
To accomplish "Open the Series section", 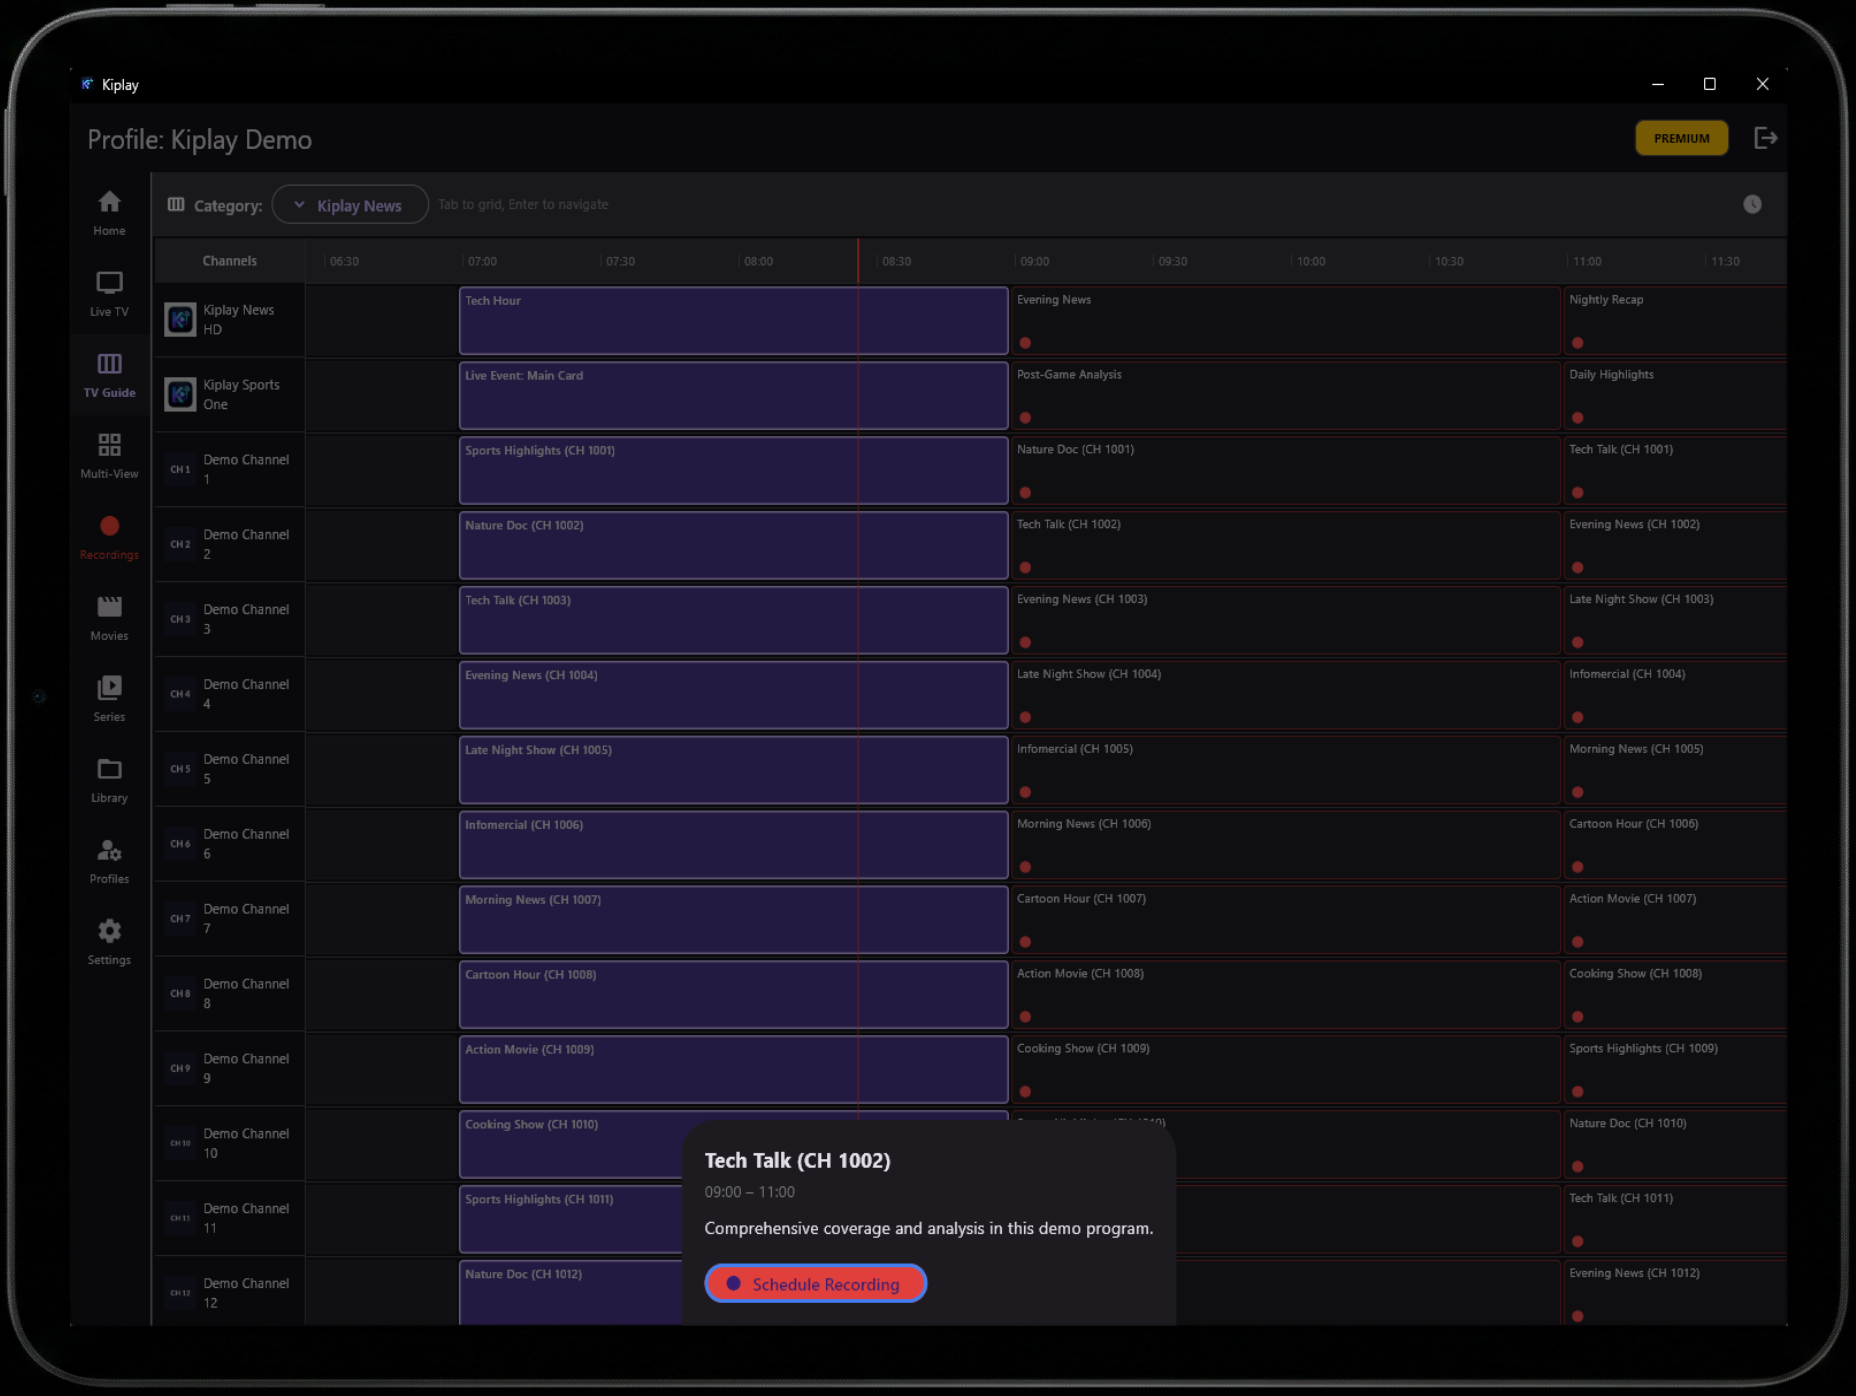I will (108, 698).
